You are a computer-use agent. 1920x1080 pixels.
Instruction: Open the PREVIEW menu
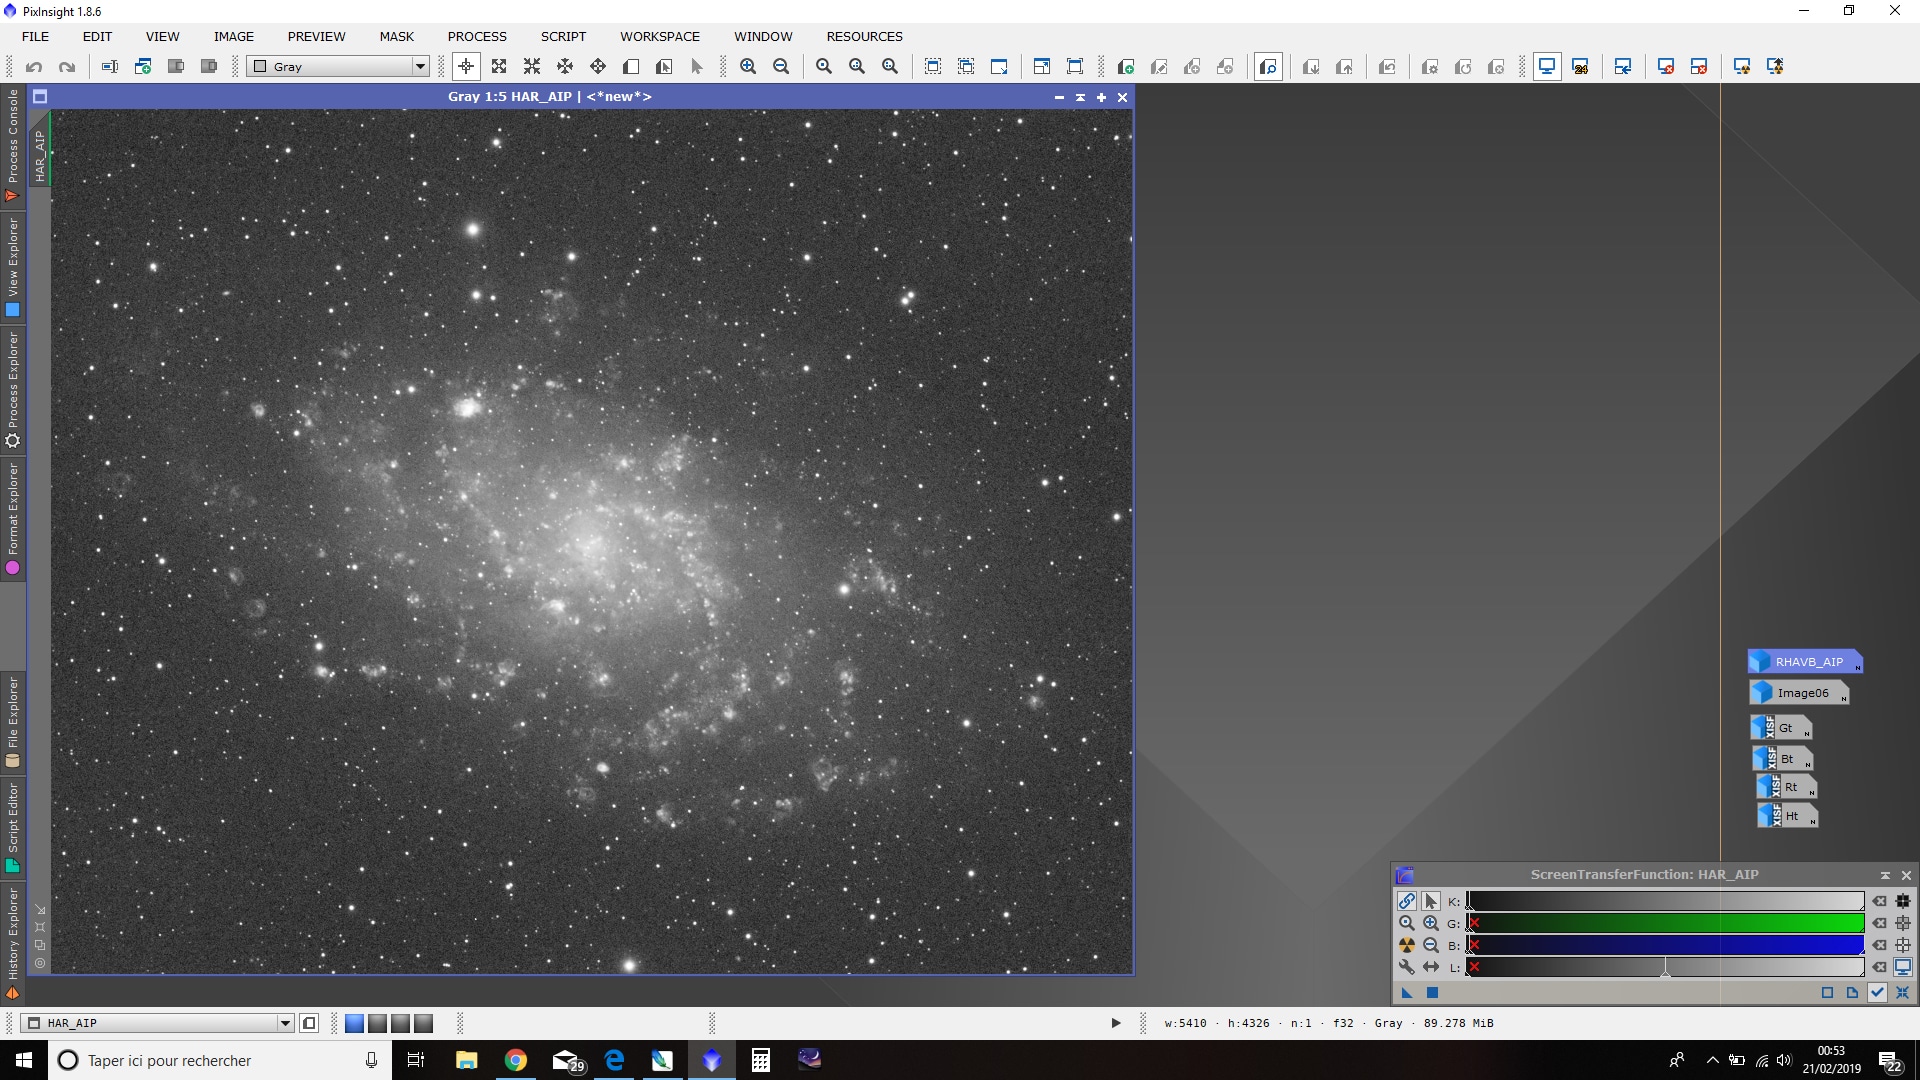[316, 36]
